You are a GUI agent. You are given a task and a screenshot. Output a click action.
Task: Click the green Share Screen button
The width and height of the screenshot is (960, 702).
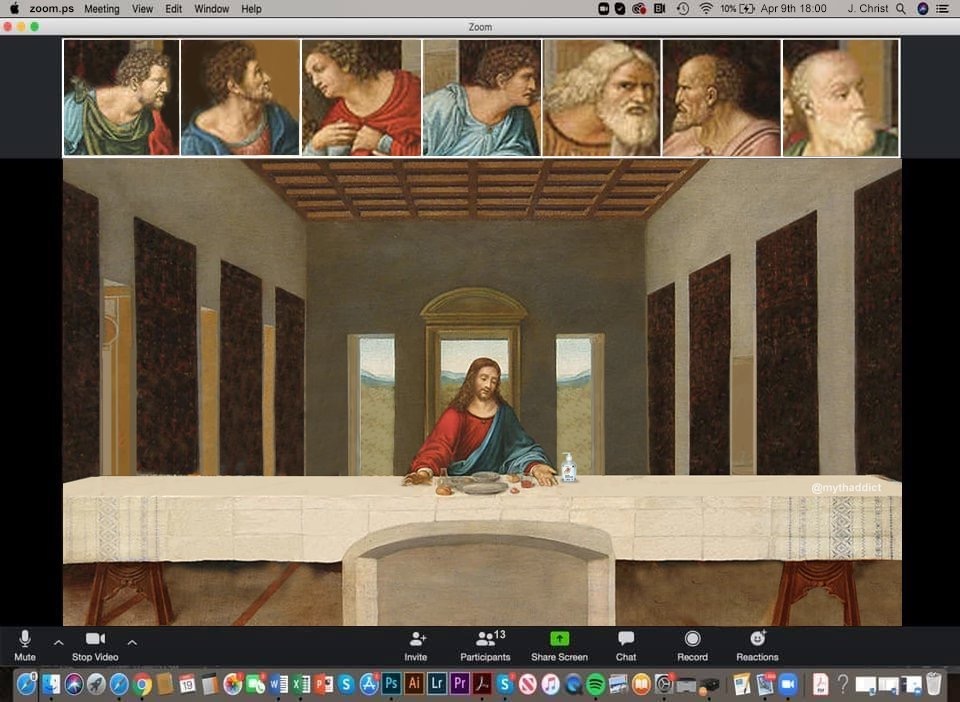coord(559,645)
